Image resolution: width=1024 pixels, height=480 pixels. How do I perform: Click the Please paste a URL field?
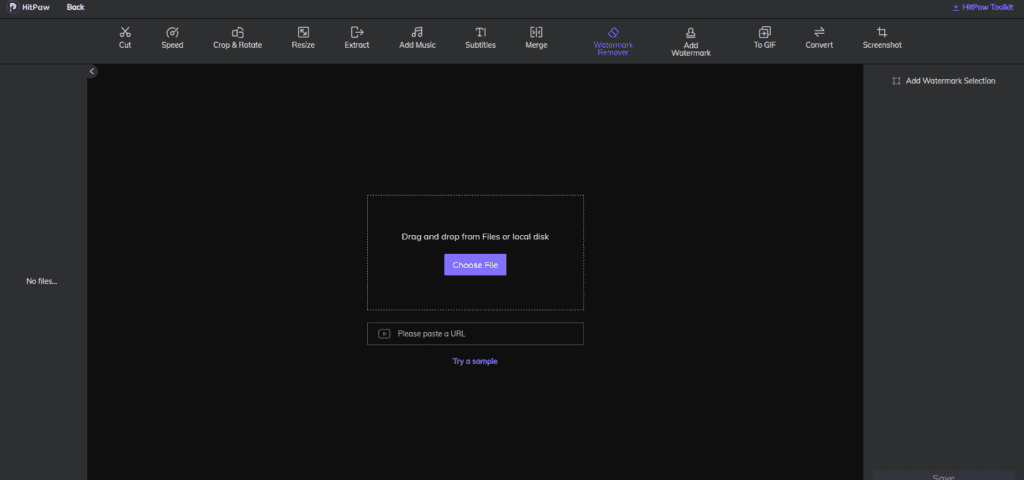tap(475, 334)
